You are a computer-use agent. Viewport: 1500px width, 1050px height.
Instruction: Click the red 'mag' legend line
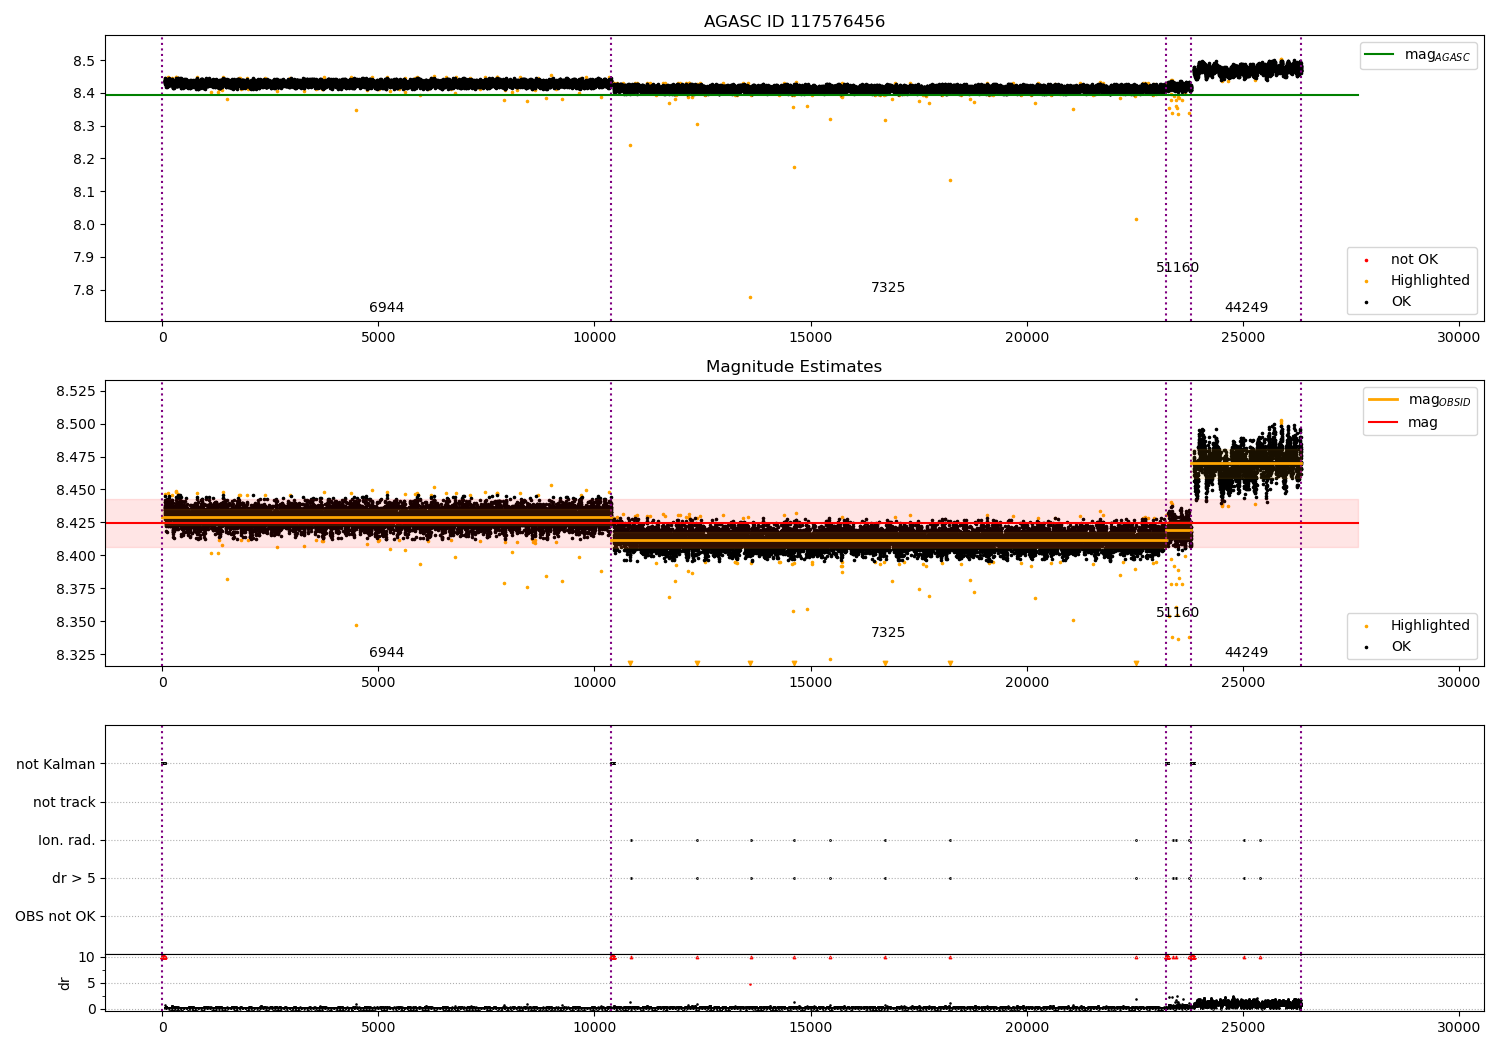tap(1383, 423)
